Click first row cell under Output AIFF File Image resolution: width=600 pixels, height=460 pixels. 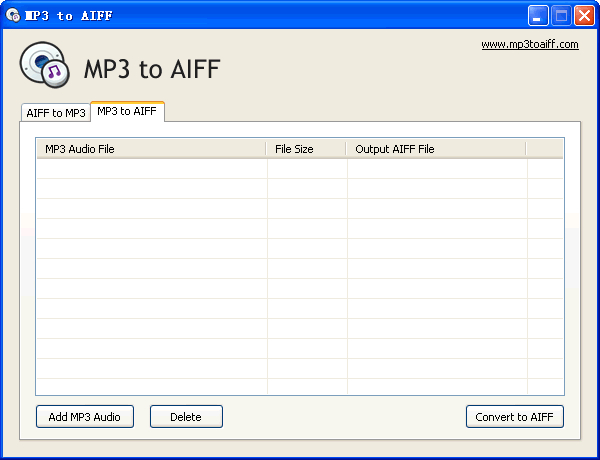pos(437,169)
